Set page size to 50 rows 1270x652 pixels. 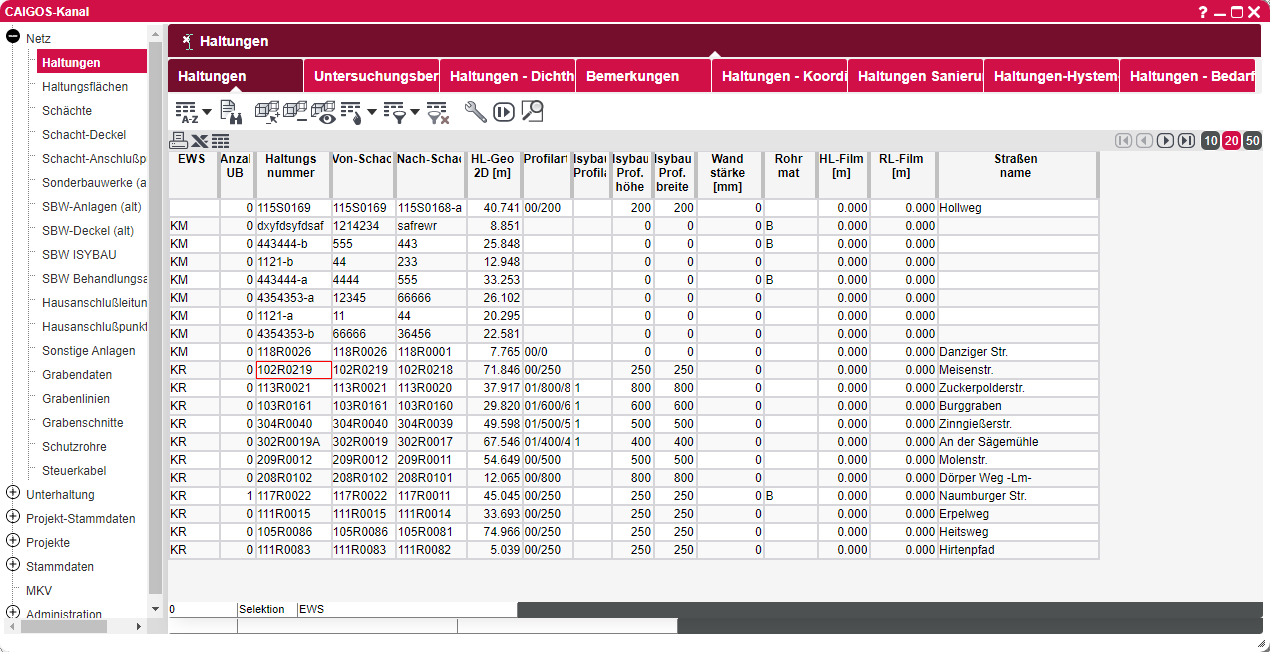[1252, 141]
